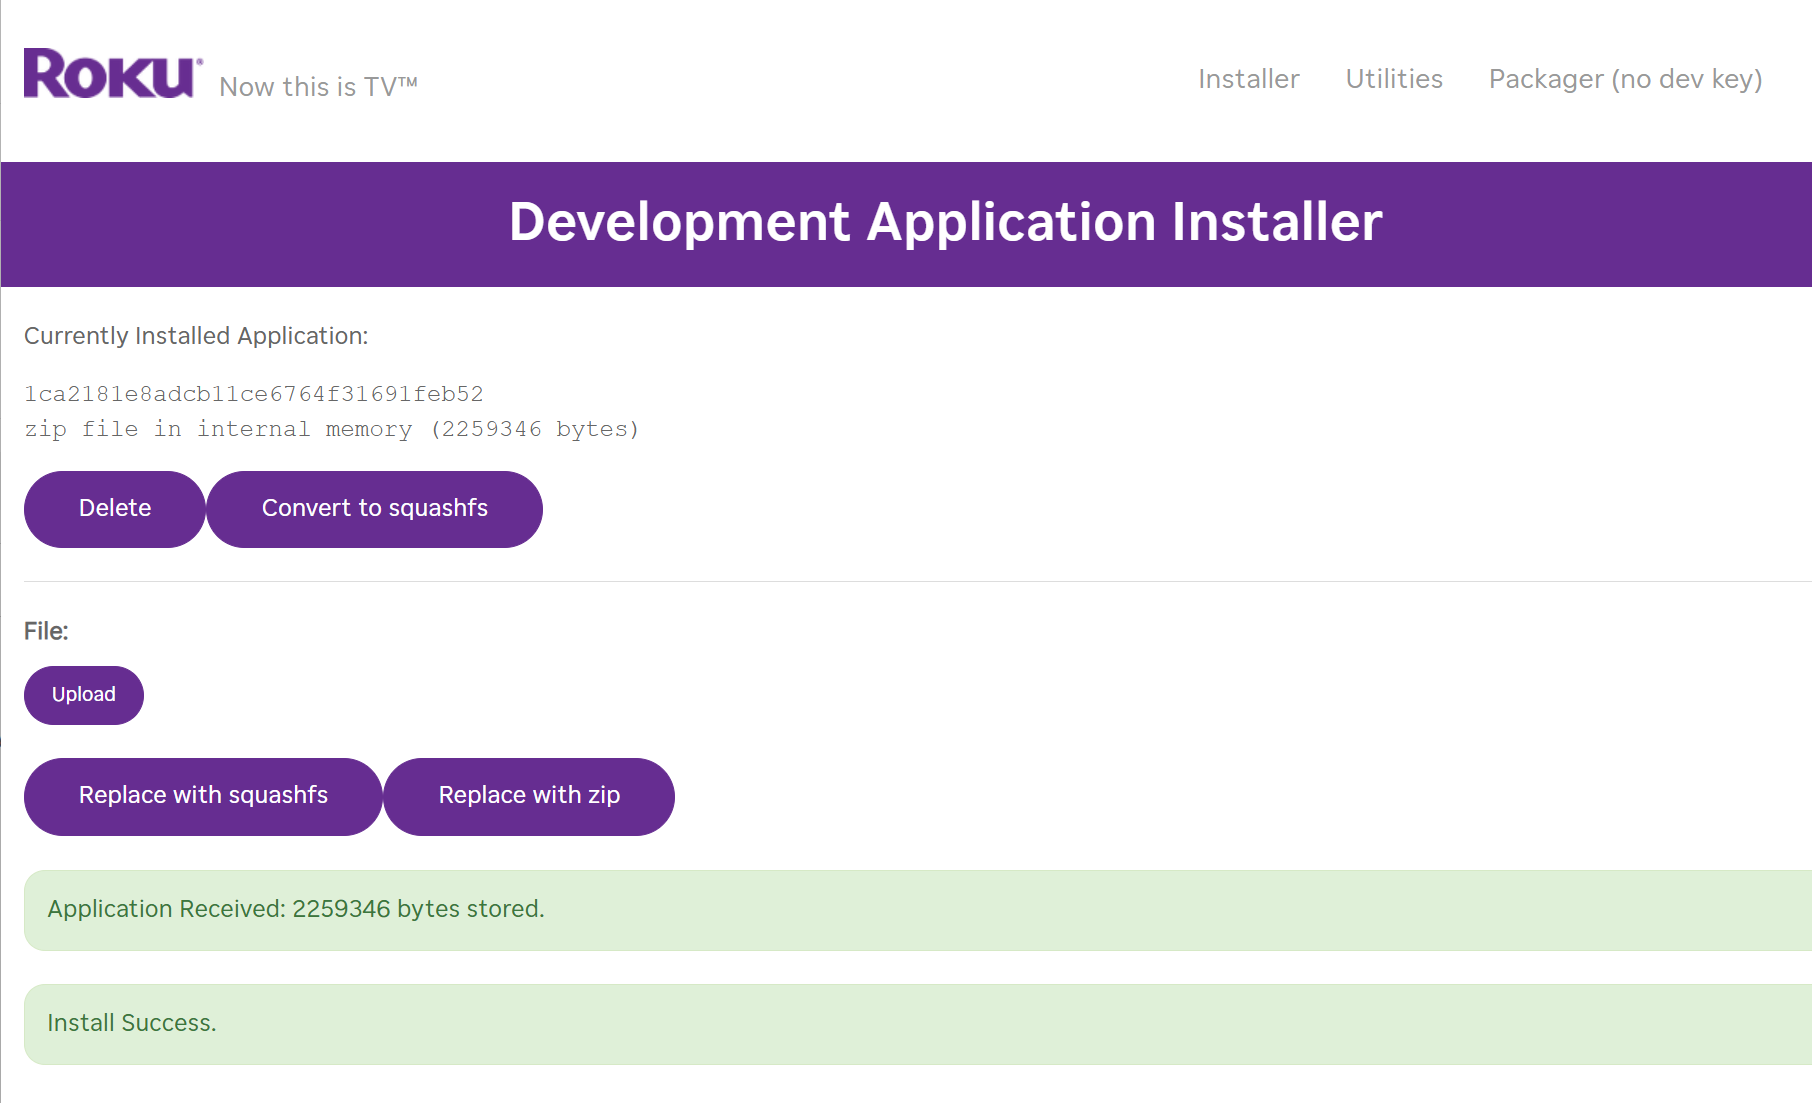This screenshot has width=1812, height=1103.
Task: Click the installed app hash 1ca2181e8adcb11ce…
Action: (254, 394)
